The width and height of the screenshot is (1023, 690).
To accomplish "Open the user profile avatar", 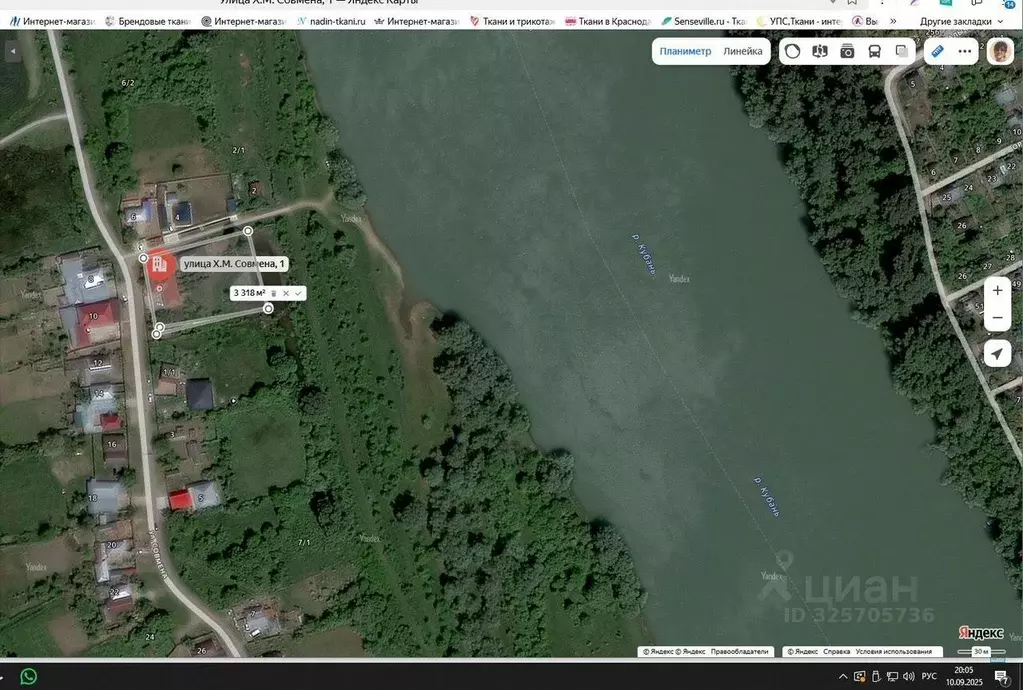I will click(x=1000, y=52).
